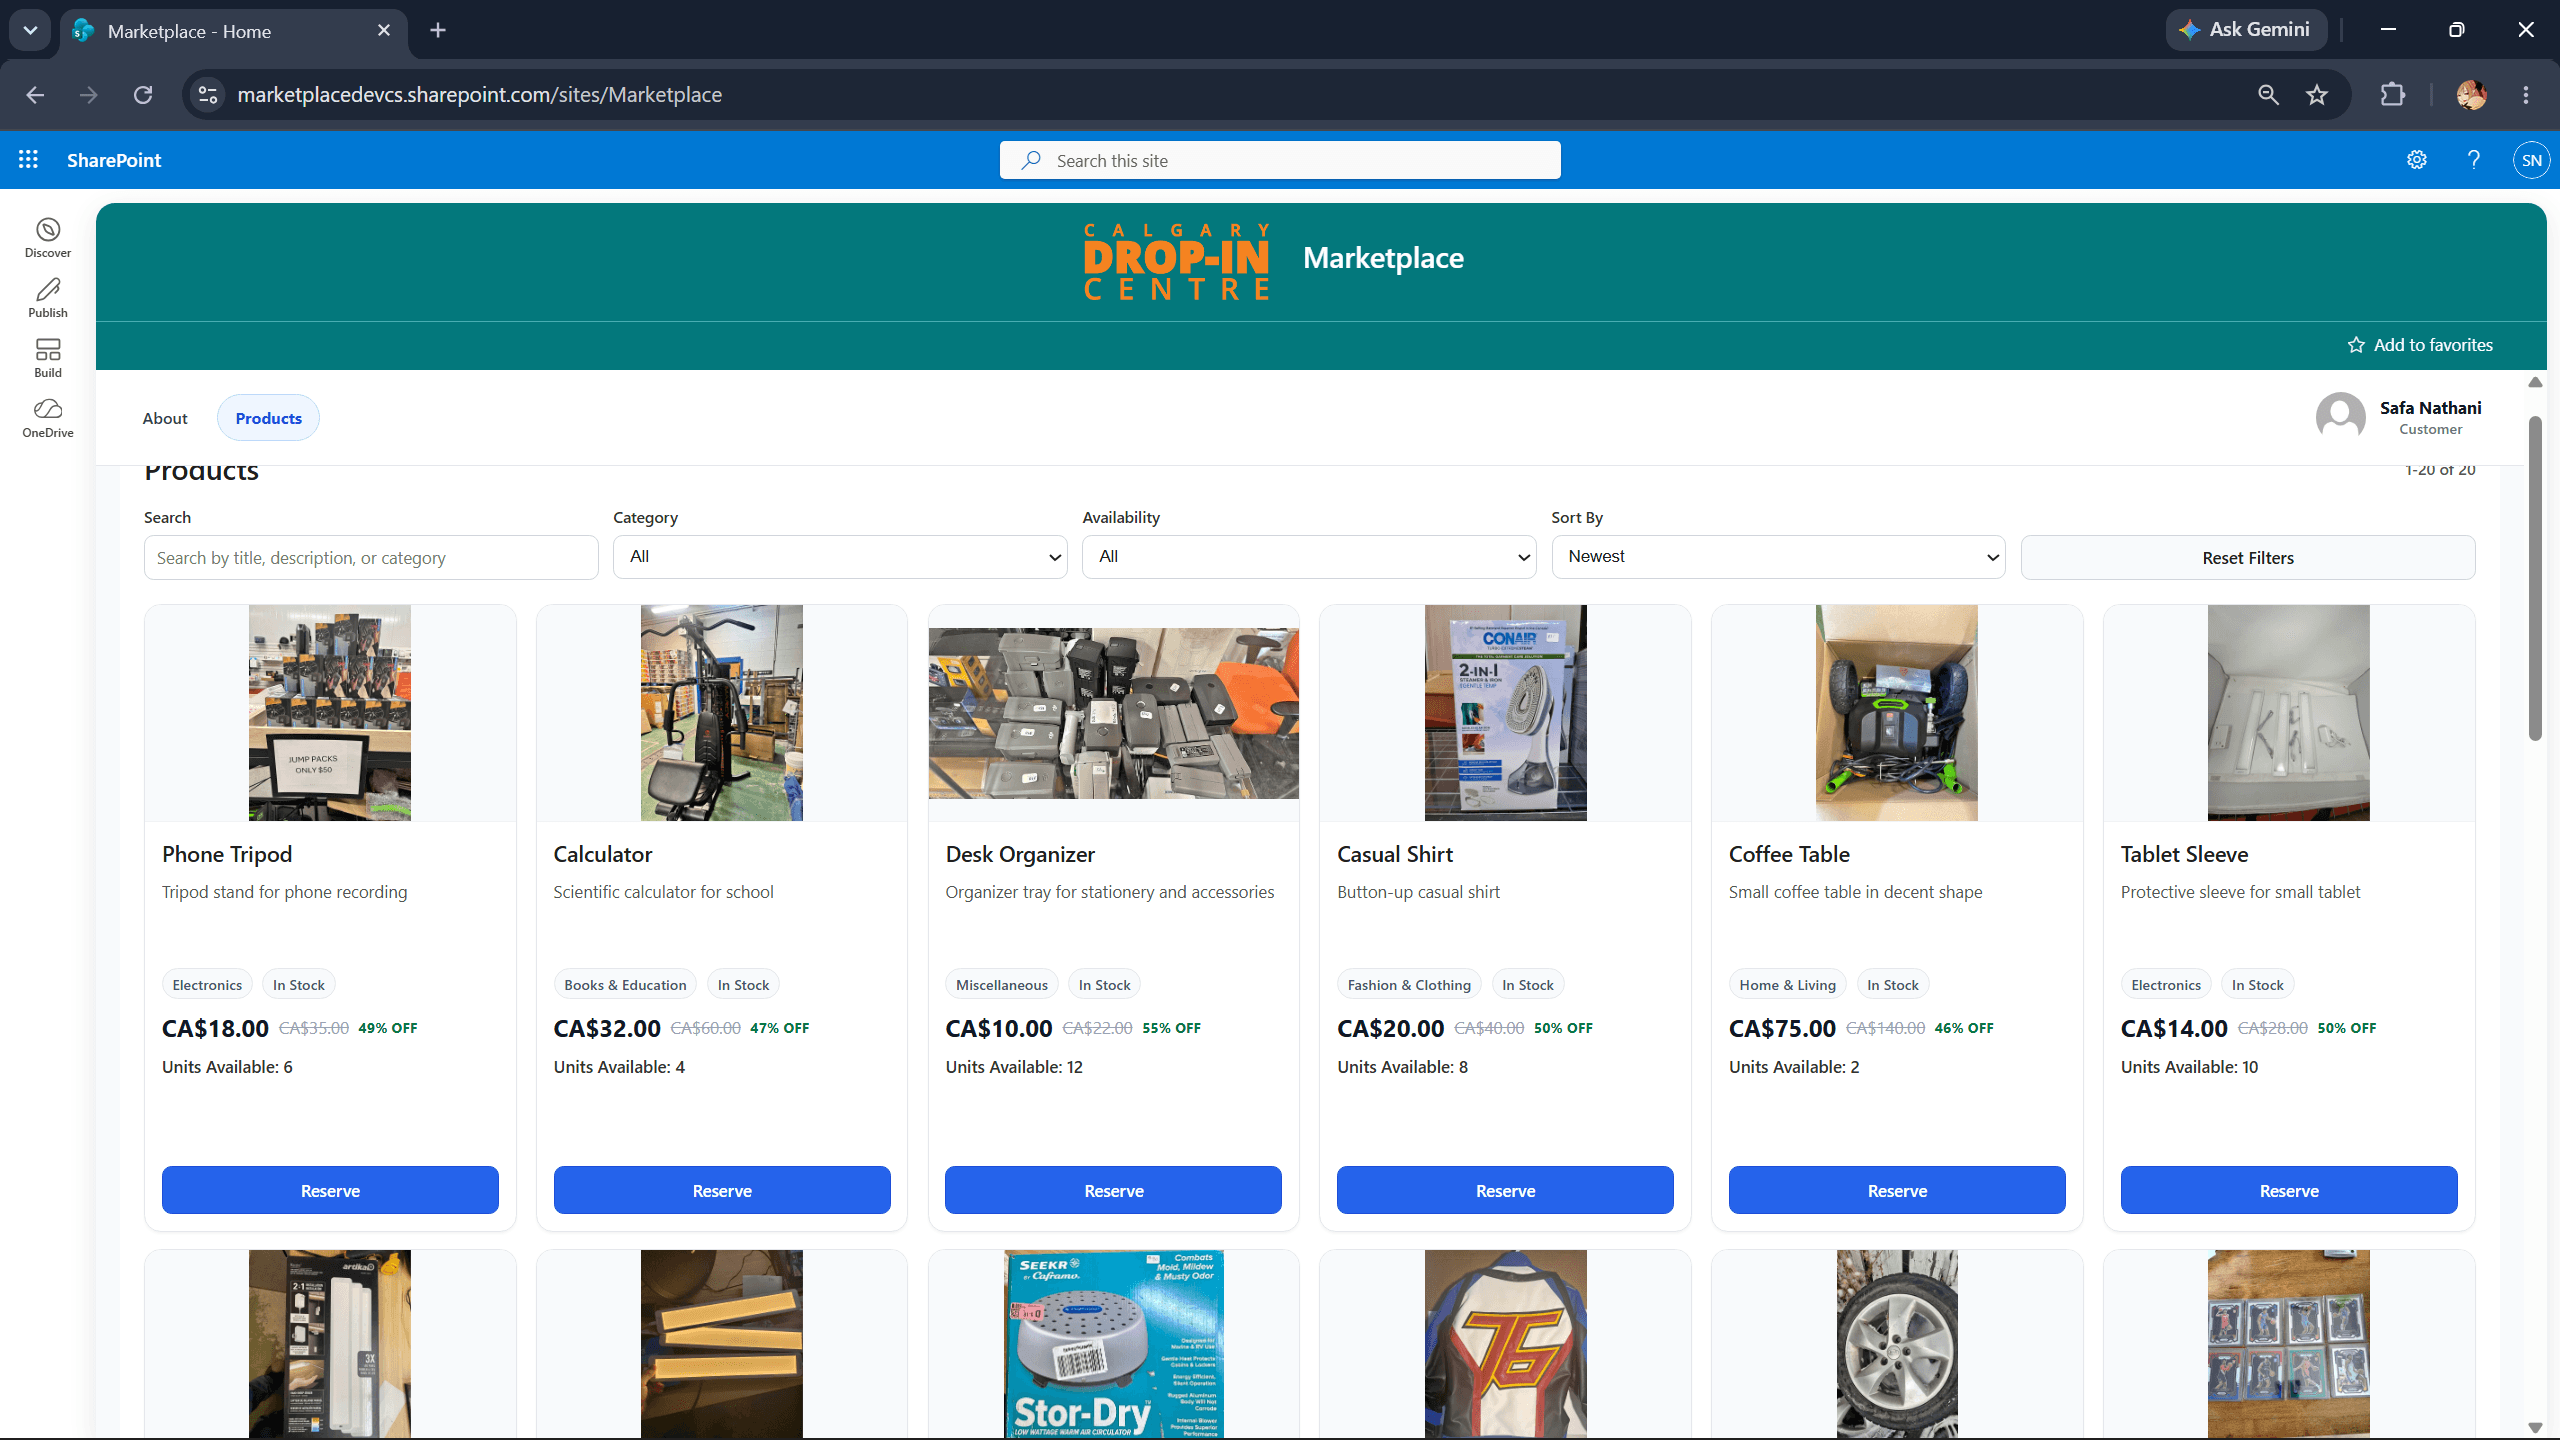The image size is (2560, 1440).
Task: Open the Chrome three-dot menu
Action: point(2526,95)
